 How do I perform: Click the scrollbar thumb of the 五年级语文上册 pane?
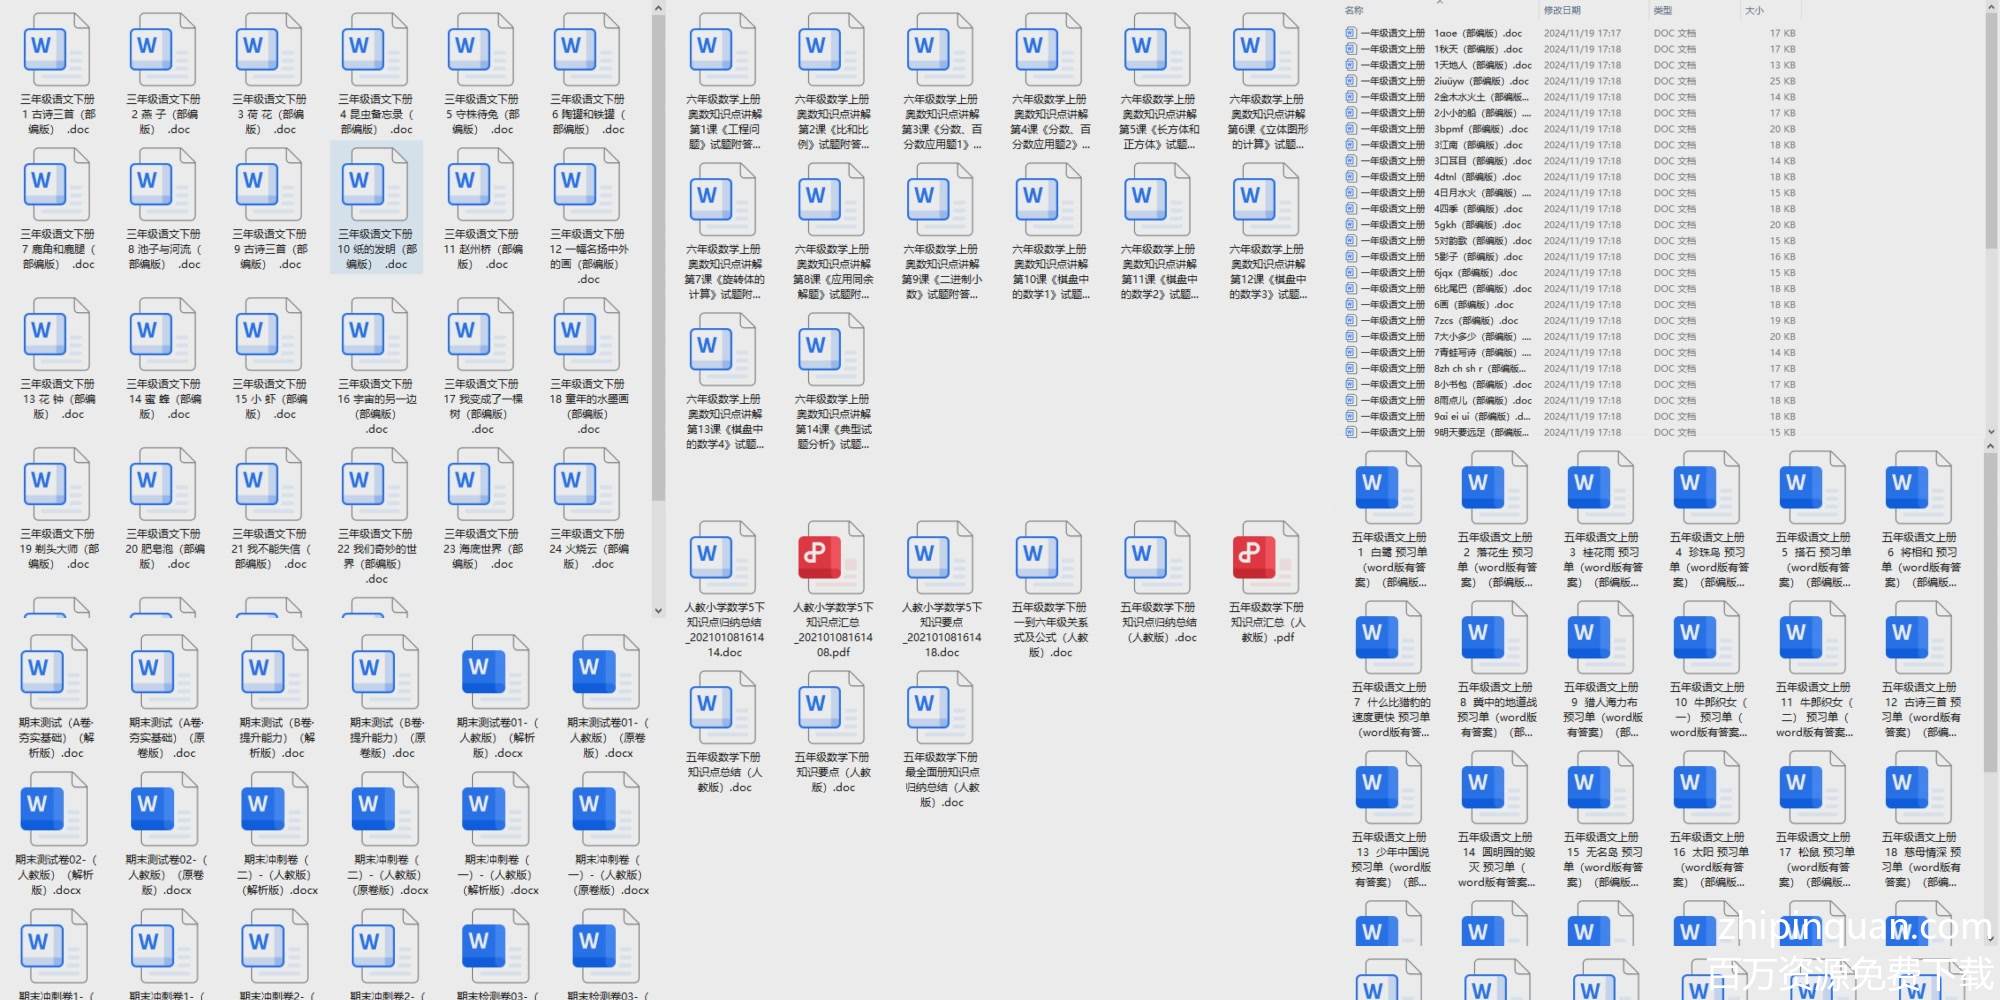pos(1990,610)
